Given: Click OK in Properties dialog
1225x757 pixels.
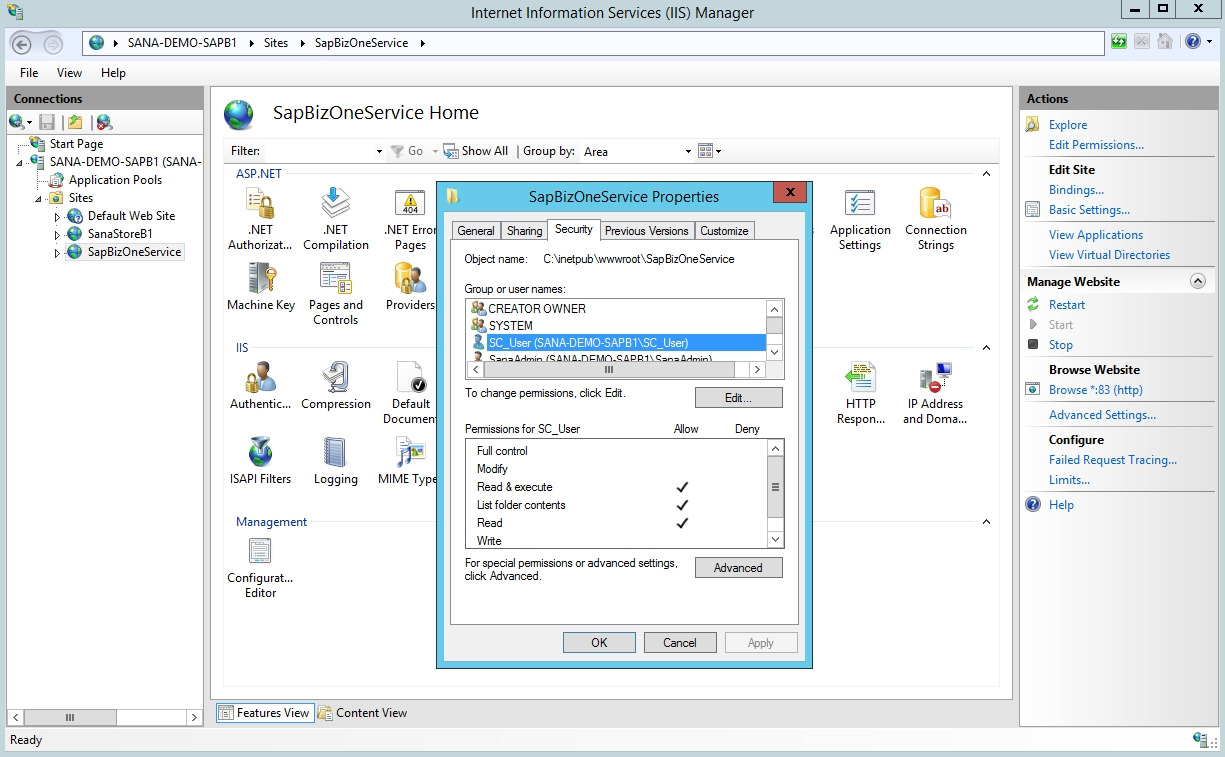Looking at the screenshot, I should point(599,643).
